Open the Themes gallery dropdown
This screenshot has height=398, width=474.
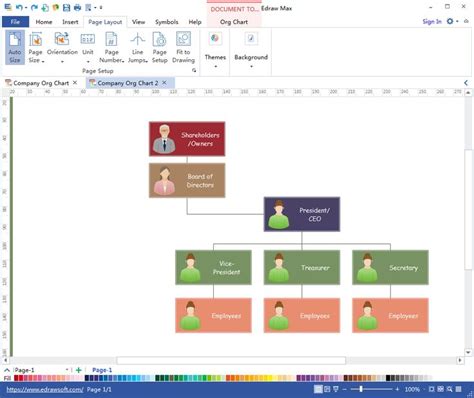(215, 50)
